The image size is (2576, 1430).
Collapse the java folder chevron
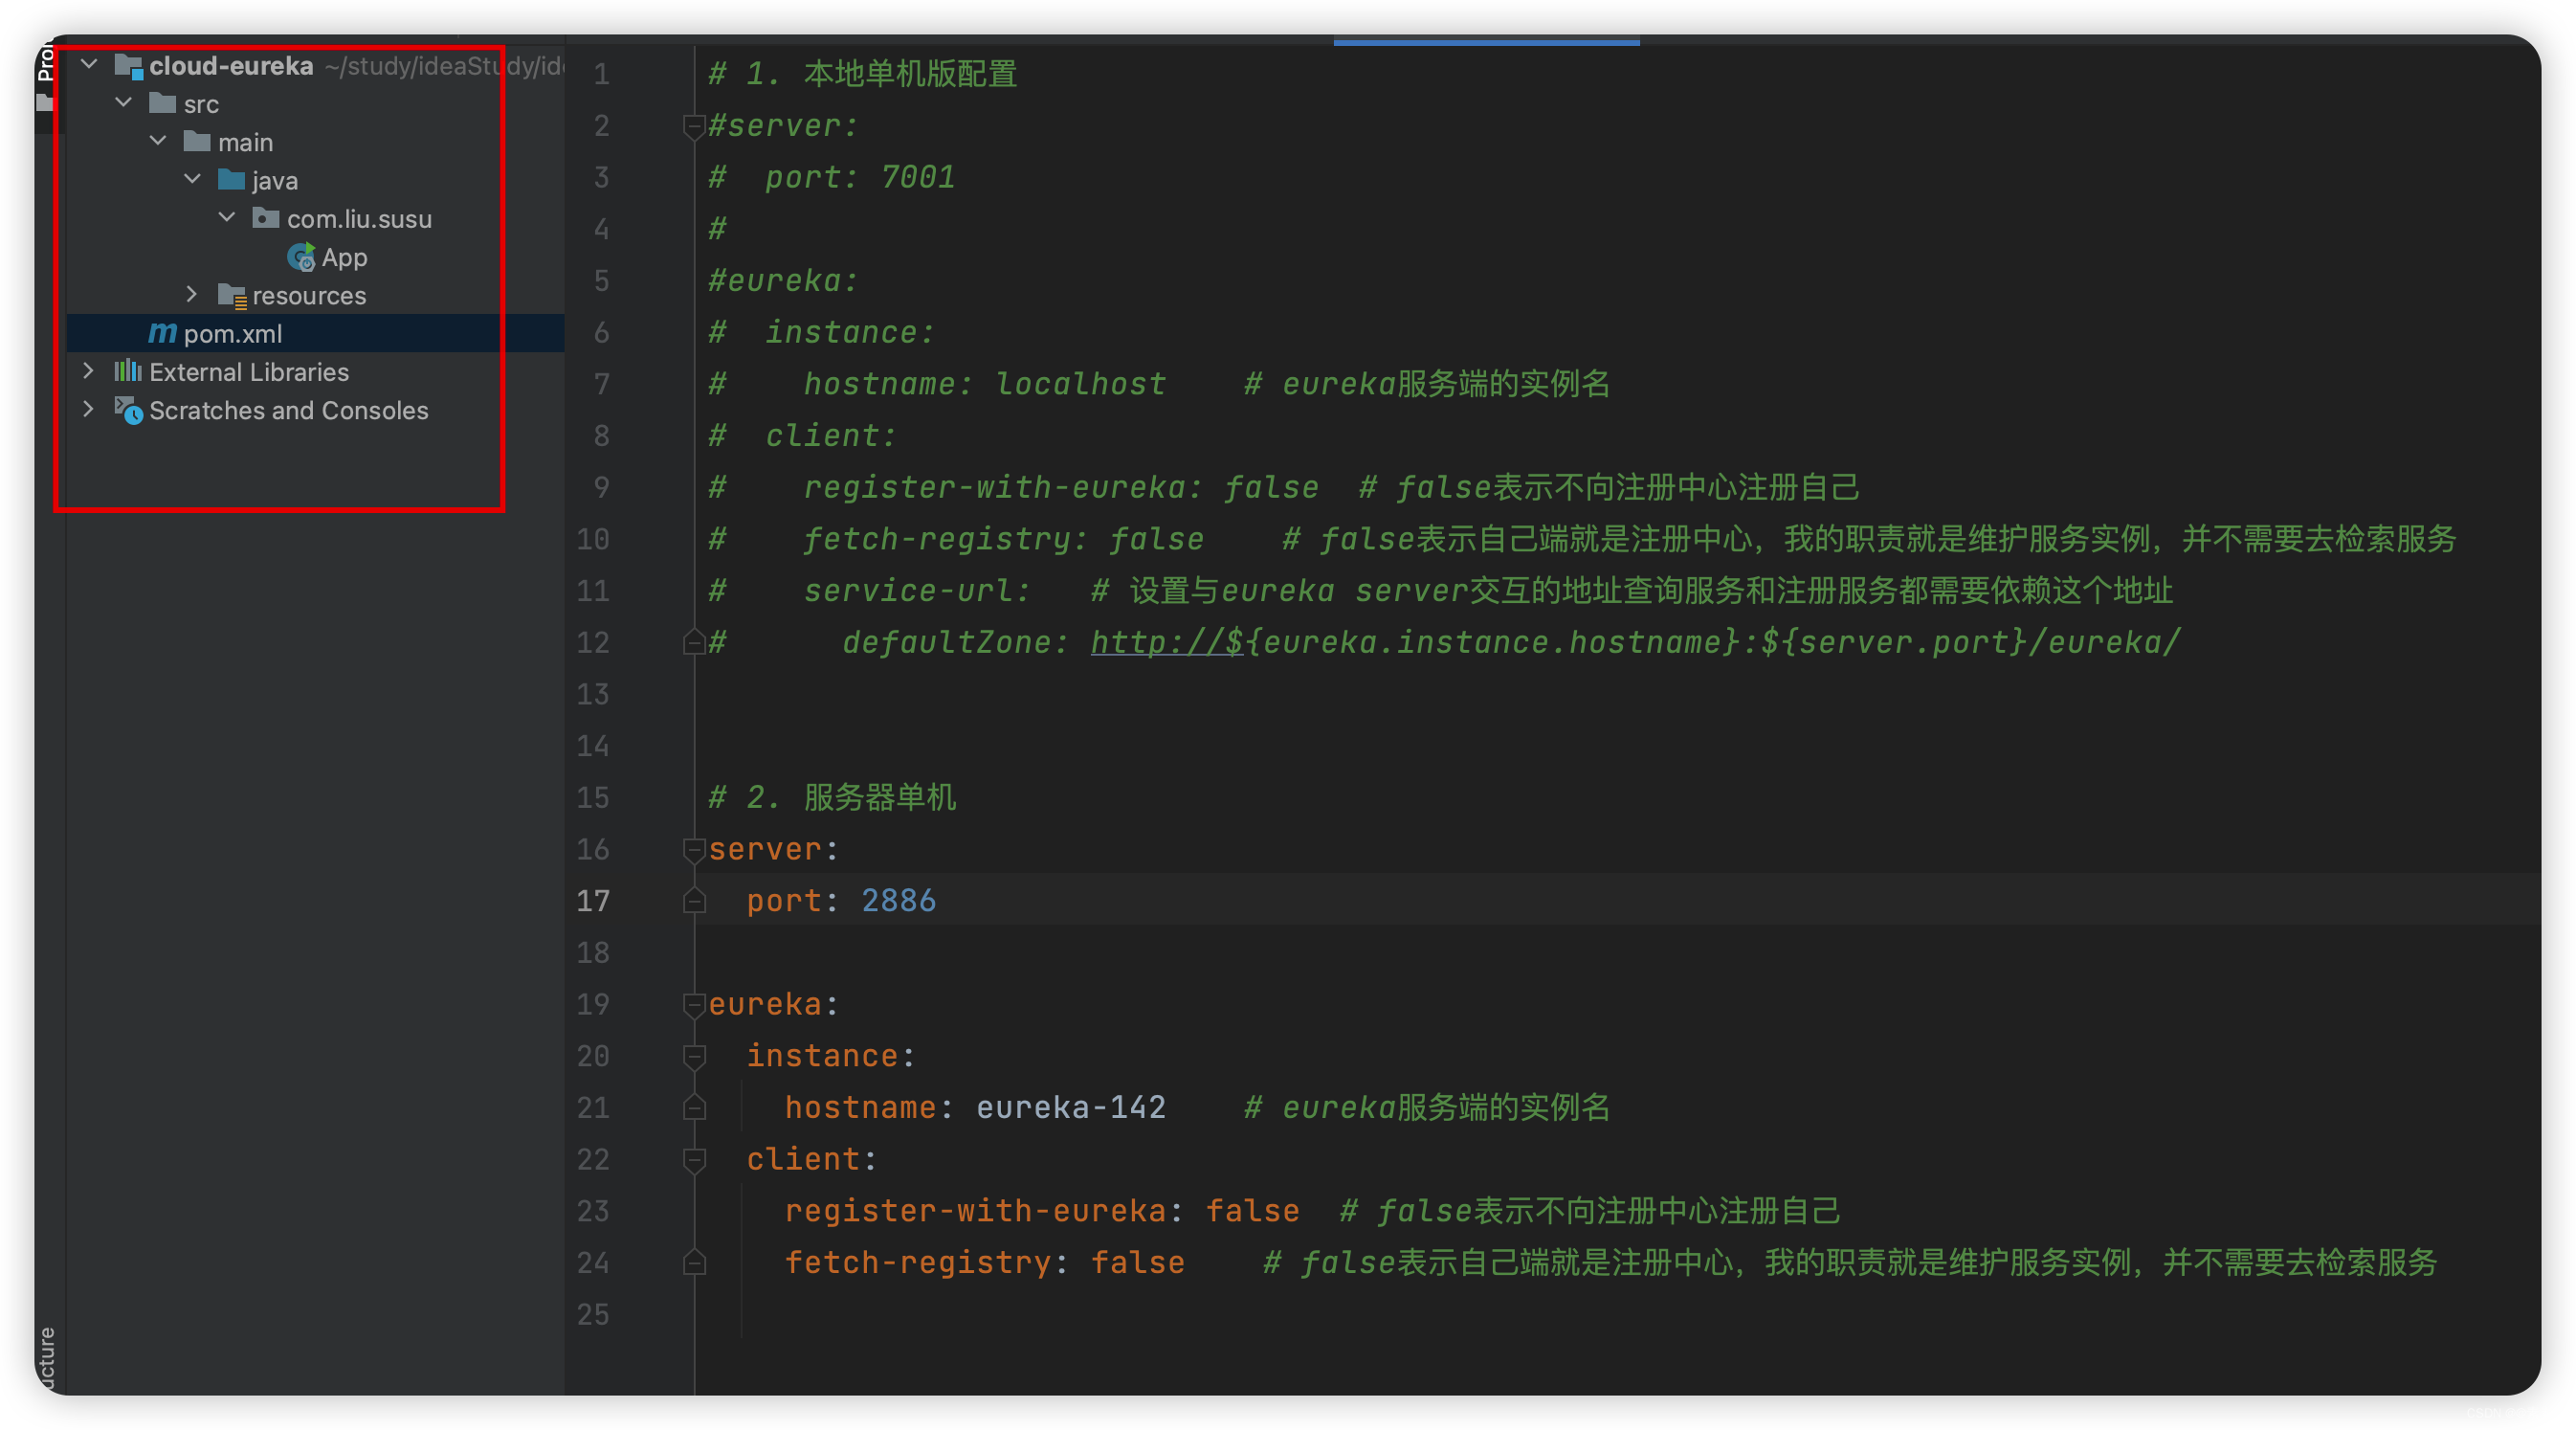193,179
